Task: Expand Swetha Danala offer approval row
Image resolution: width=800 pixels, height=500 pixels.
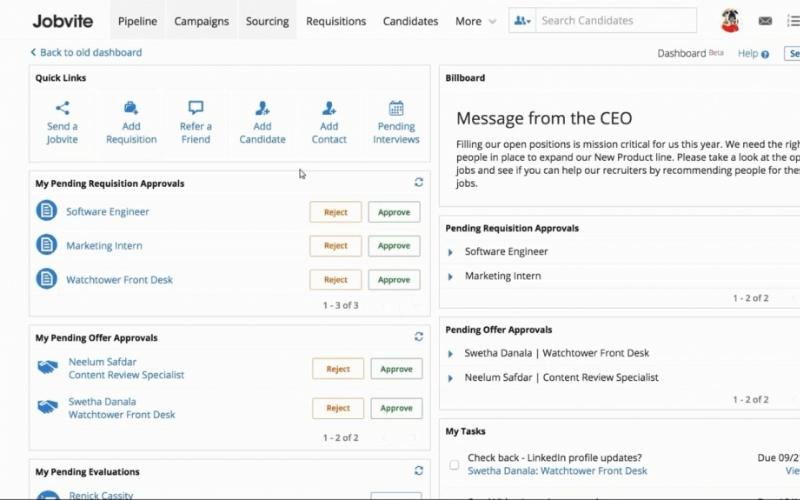Action: (451, 353)
